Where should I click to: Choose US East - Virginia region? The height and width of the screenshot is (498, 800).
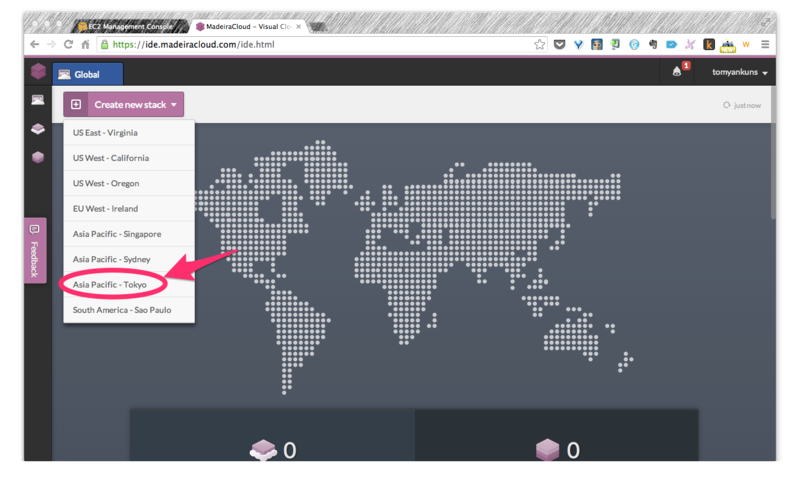click(129, 133)
